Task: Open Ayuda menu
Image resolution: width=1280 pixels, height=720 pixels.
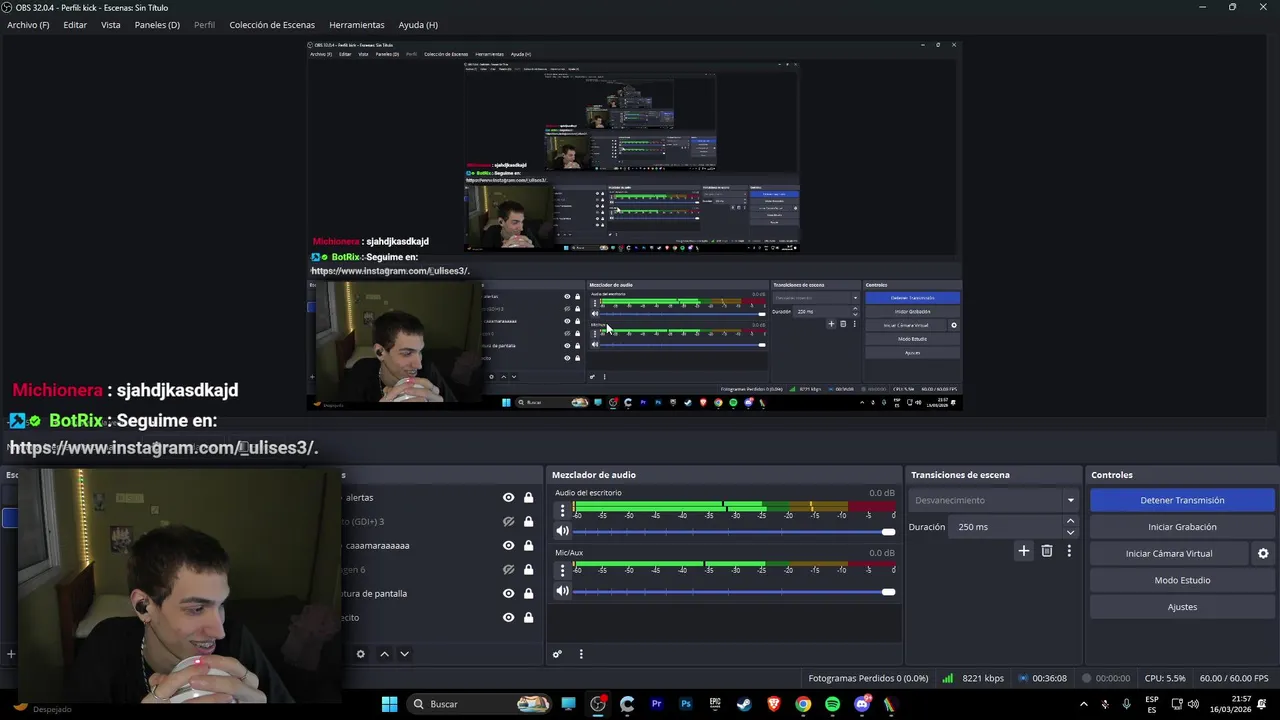Action: click(x=418, y=25)
